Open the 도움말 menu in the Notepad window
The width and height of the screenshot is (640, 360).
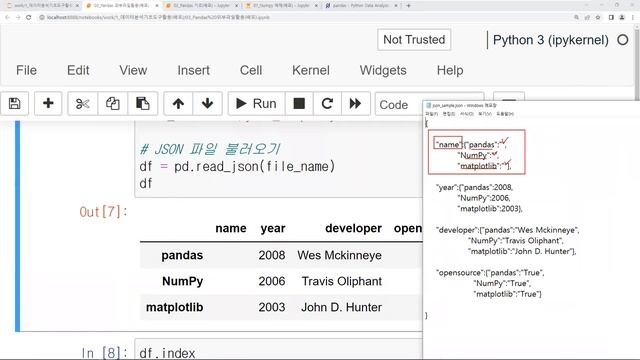click(505, 114)
